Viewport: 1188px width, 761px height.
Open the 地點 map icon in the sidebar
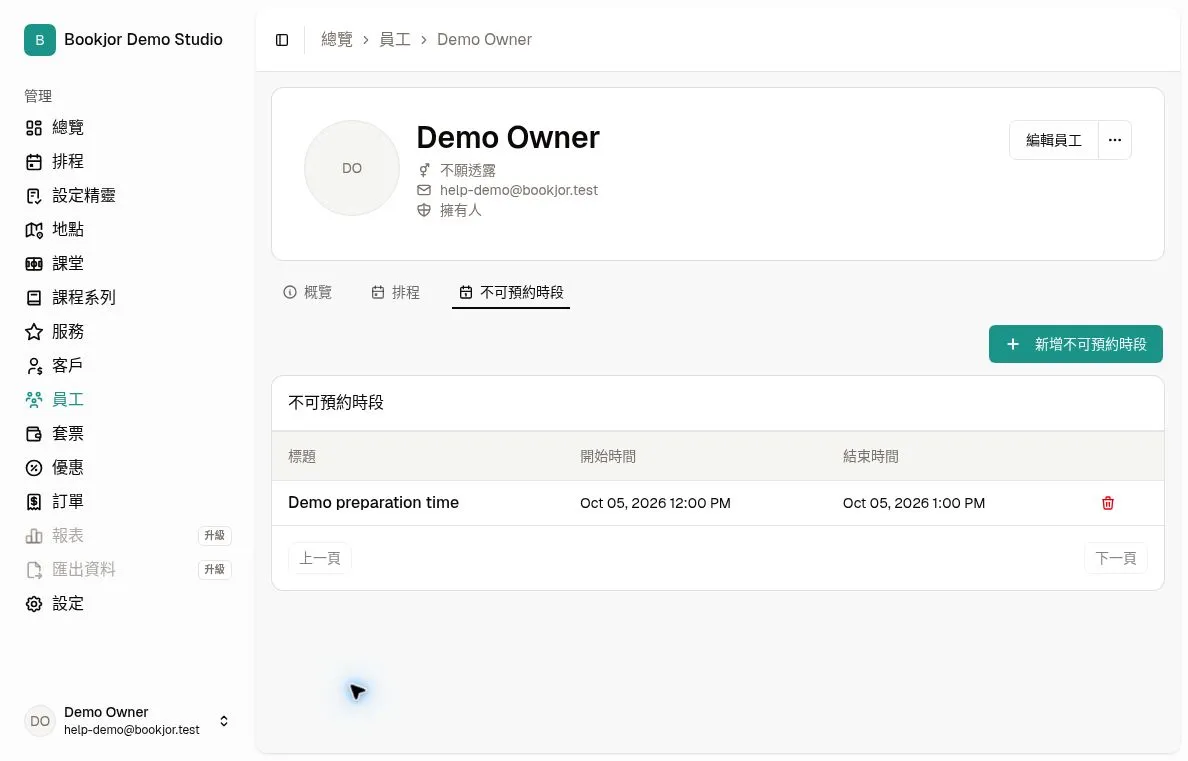coord(34,230)
